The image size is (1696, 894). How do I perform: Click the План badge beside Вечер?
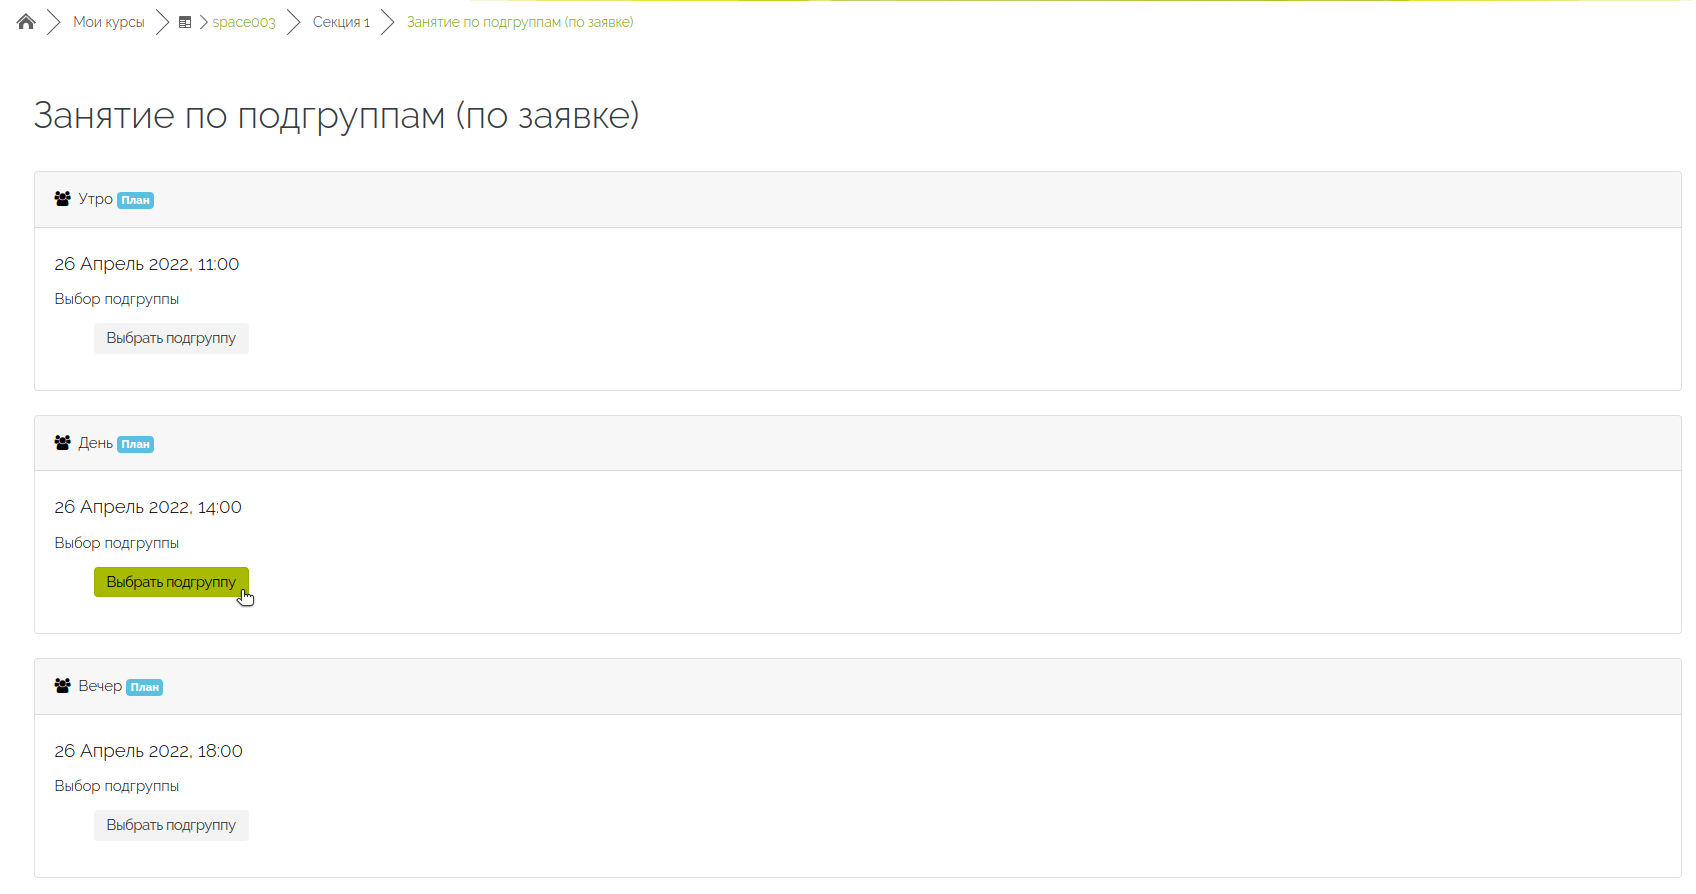[x=144, y=687]
